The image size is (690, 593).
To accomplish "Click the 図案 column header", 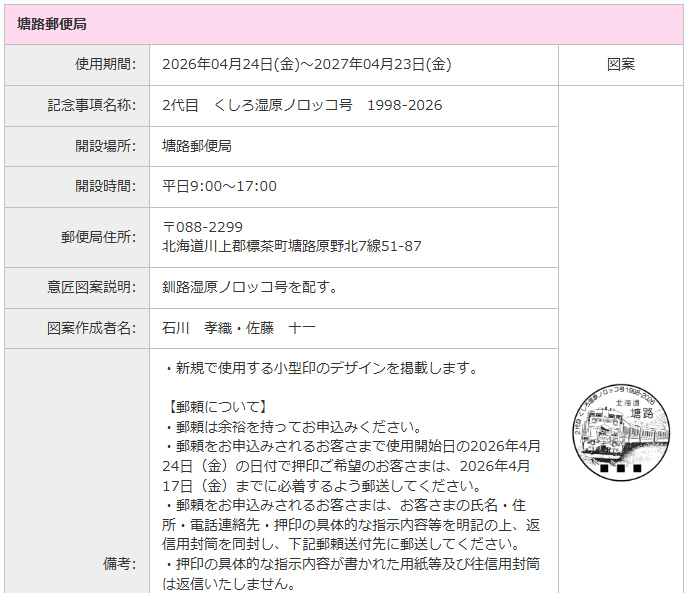I will click(x=620, y=64).
